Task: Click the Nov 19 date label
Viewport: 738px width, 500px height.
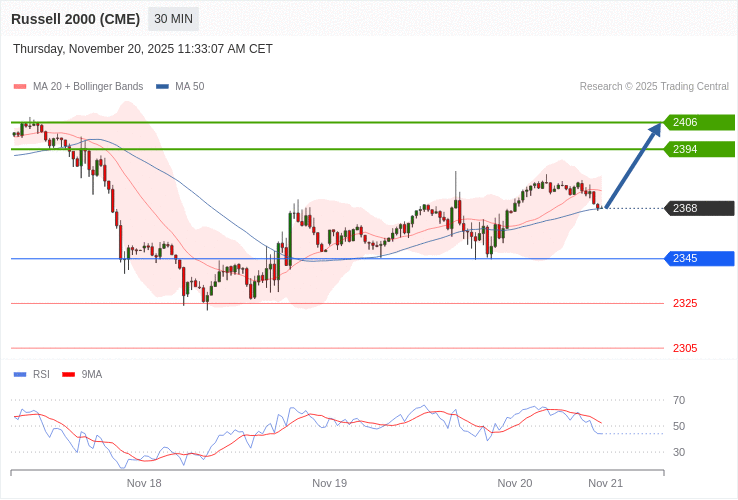Action: (x=329, y=483)
